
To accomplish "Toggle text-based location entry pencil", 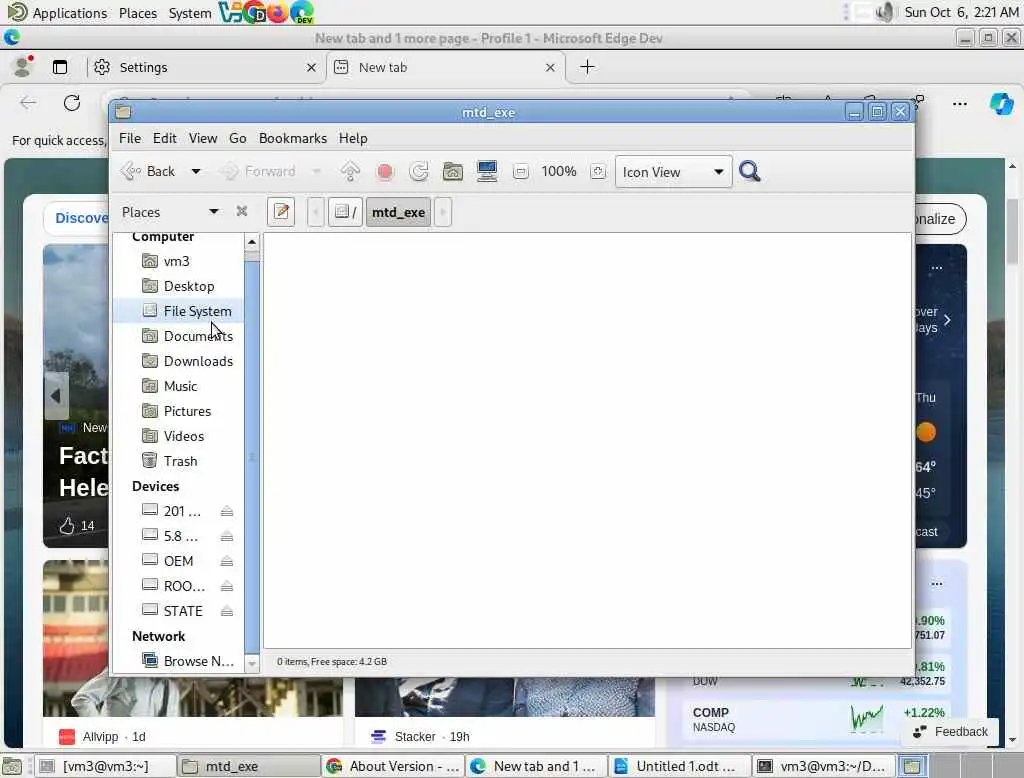I will click(x=281, y=212).
